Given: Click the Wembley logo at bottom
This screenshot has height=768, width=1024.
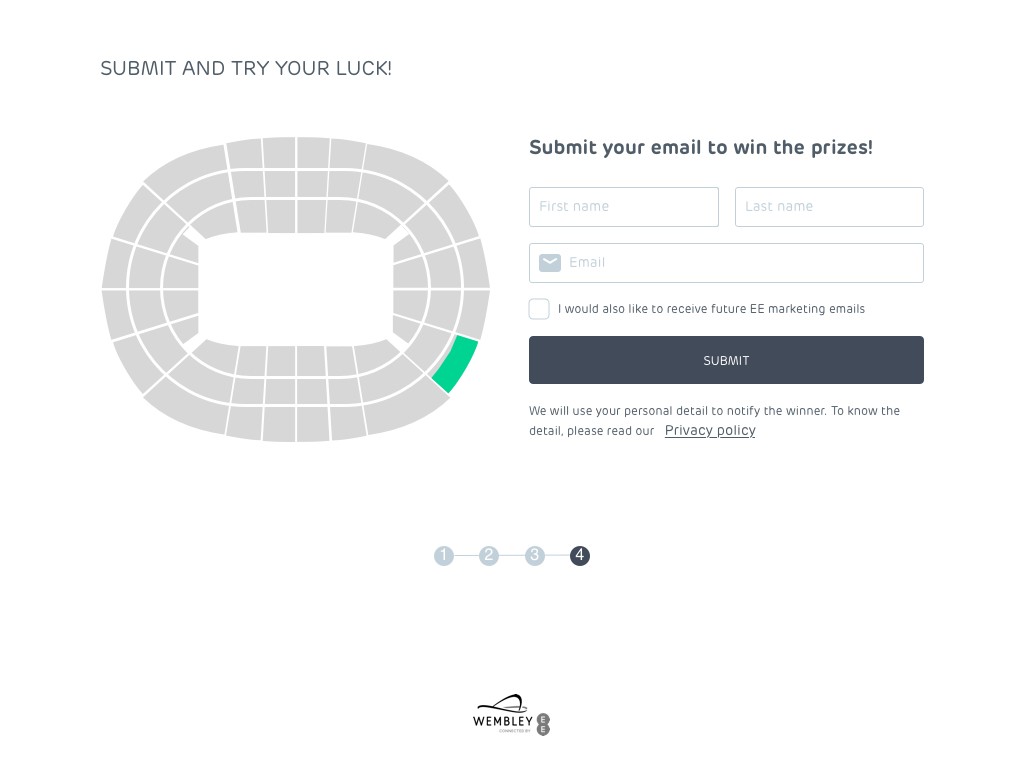Looking at the screenshot, I should click(x=502, y=714).
